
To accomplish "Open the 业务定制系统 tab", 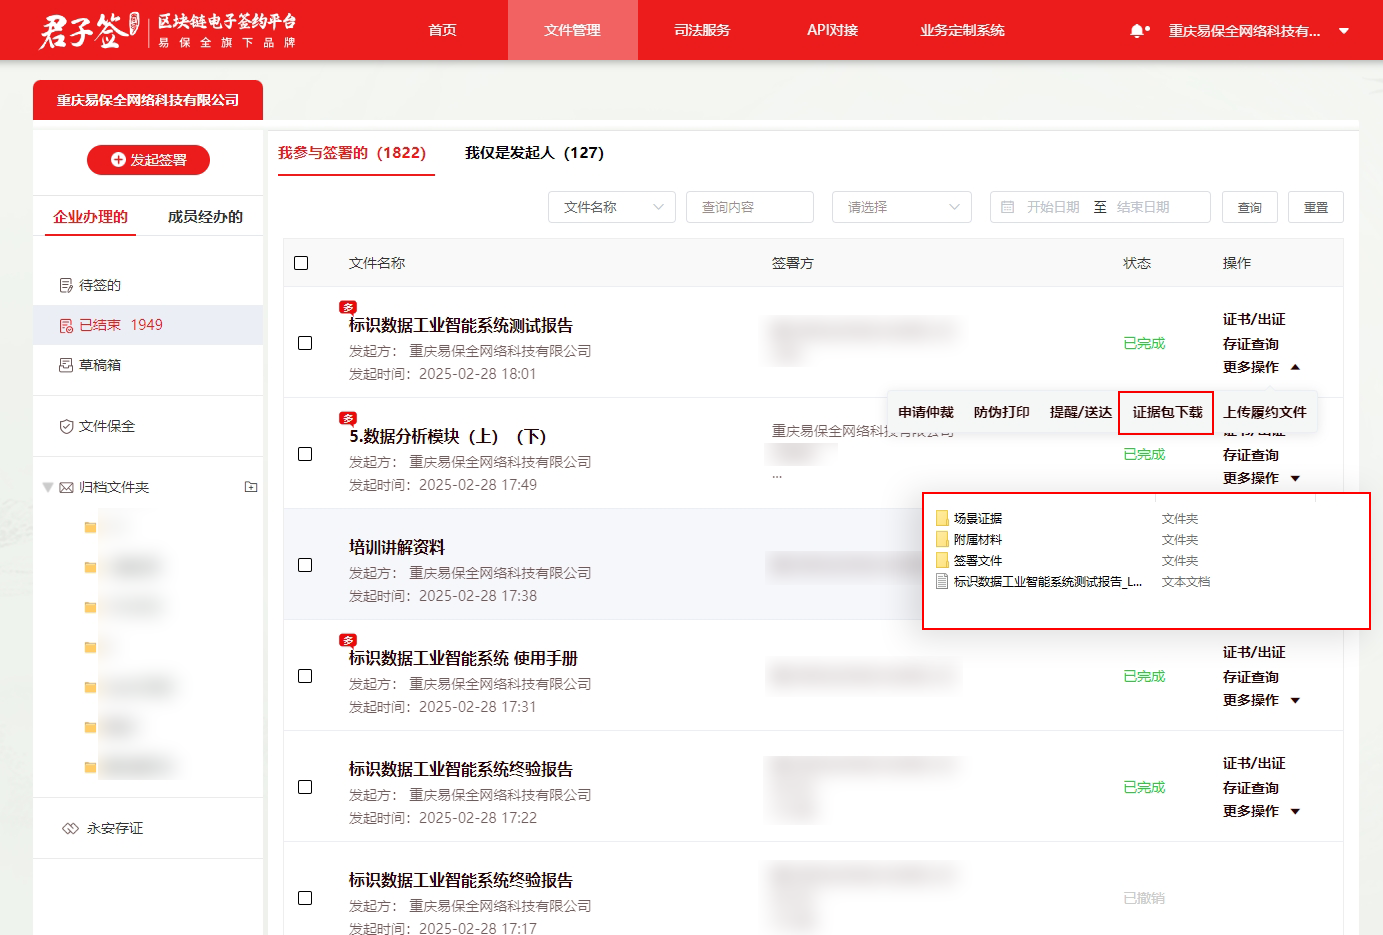I will point(962,30).
